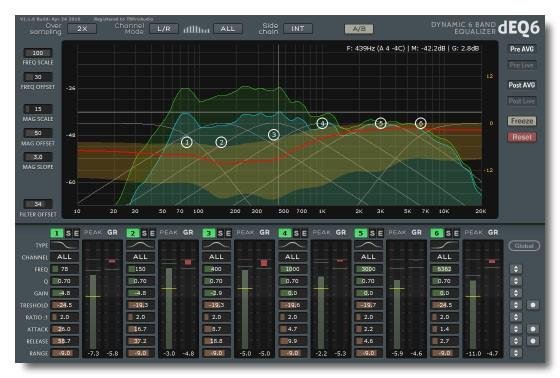Click band 1 FREQ value 75
The image size is (560, 378).
point(64,269)
